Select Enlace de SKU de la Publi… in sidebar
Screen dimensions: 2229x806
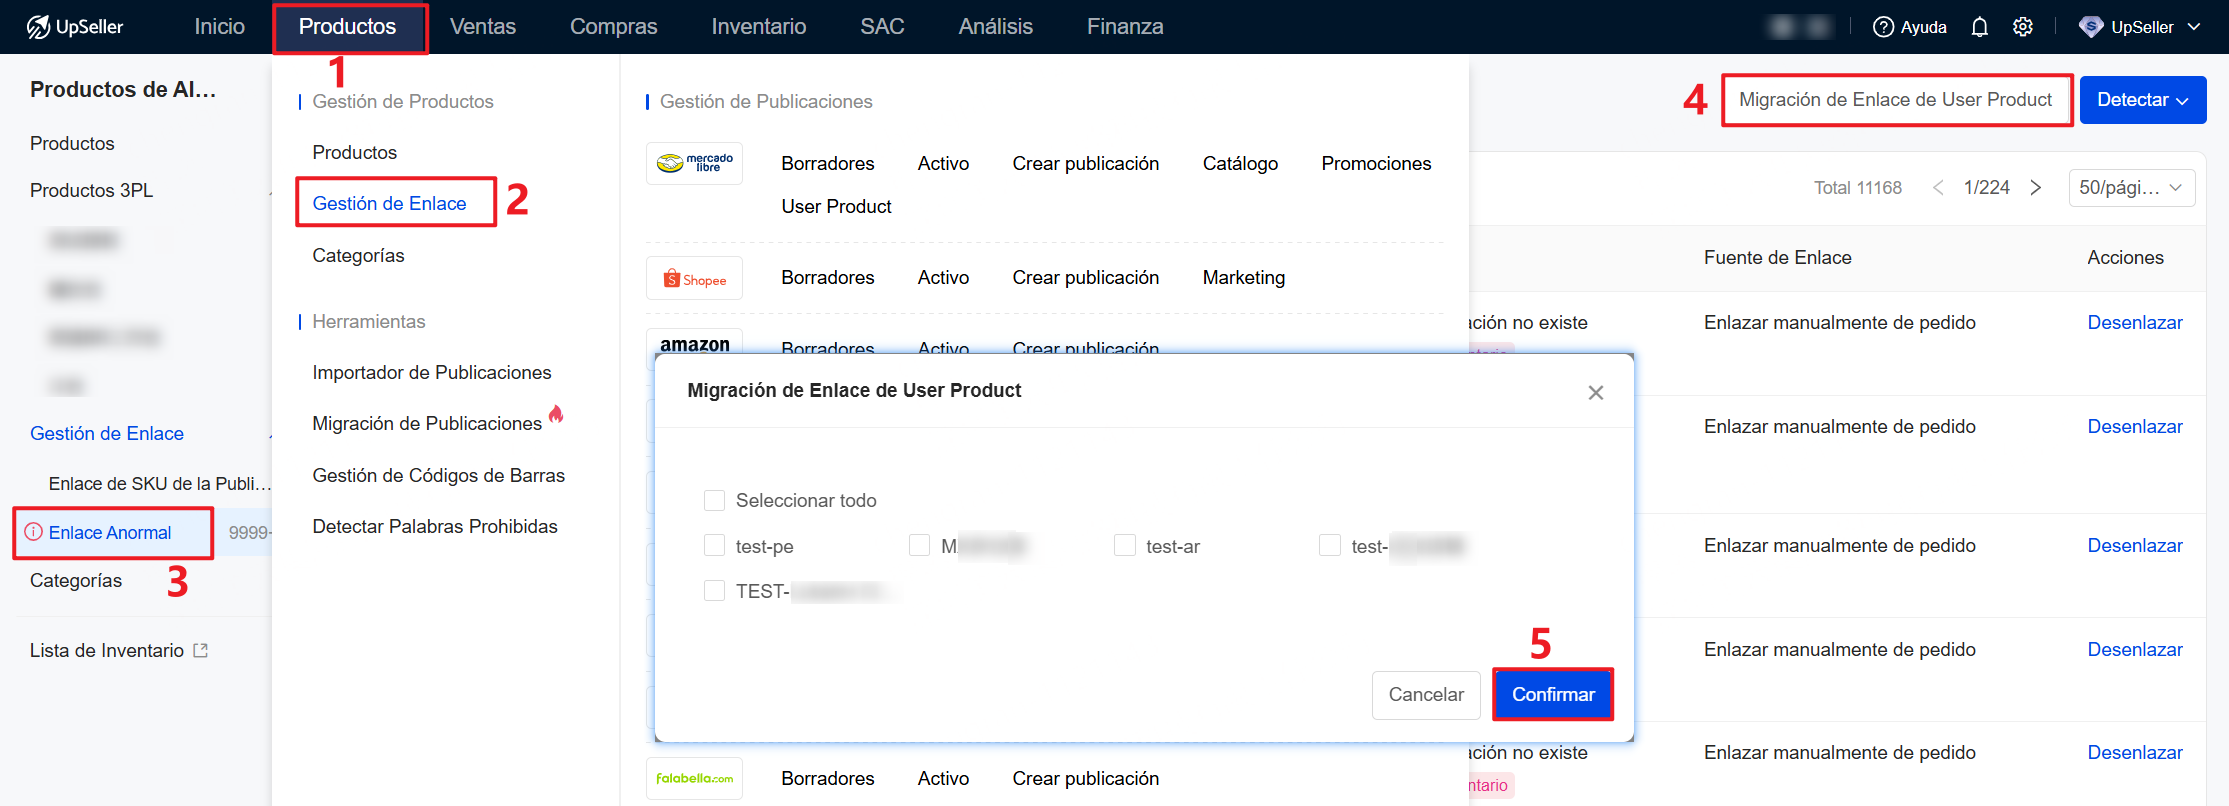160,483
